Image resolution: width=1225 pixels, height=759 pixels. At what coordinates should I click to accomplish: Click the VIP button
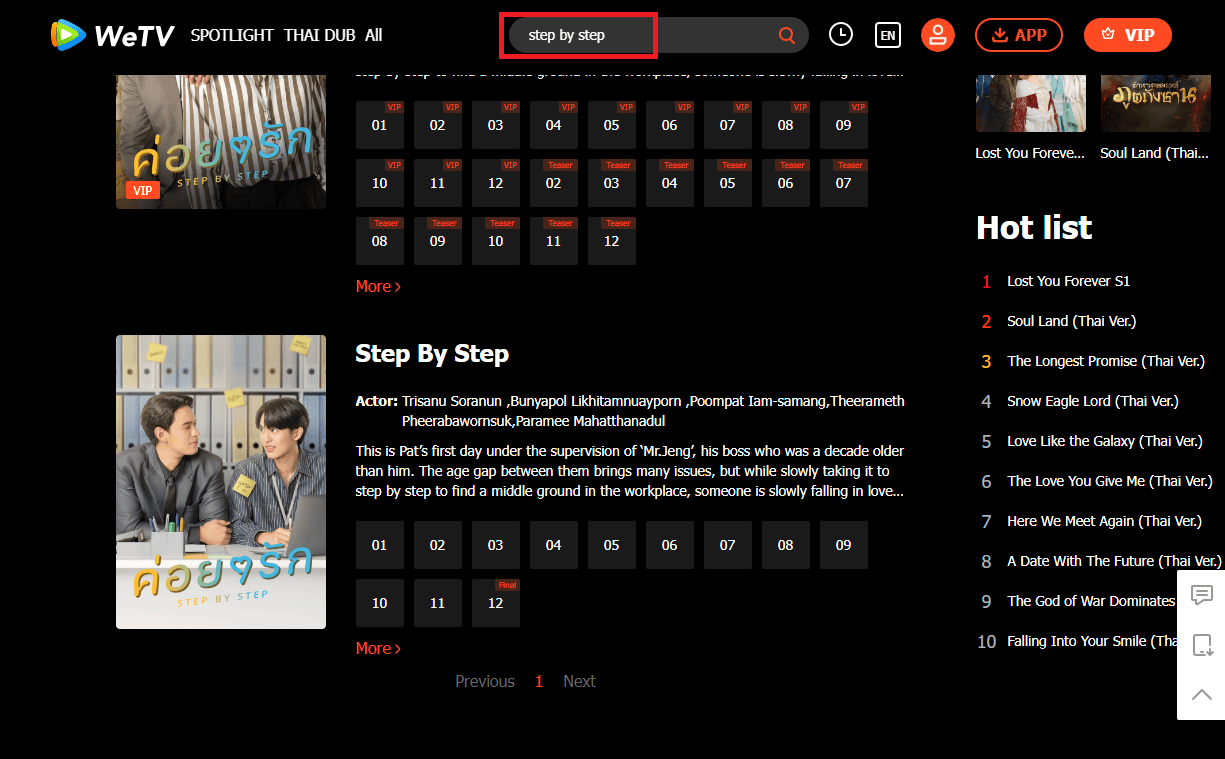pos(1128,35)
